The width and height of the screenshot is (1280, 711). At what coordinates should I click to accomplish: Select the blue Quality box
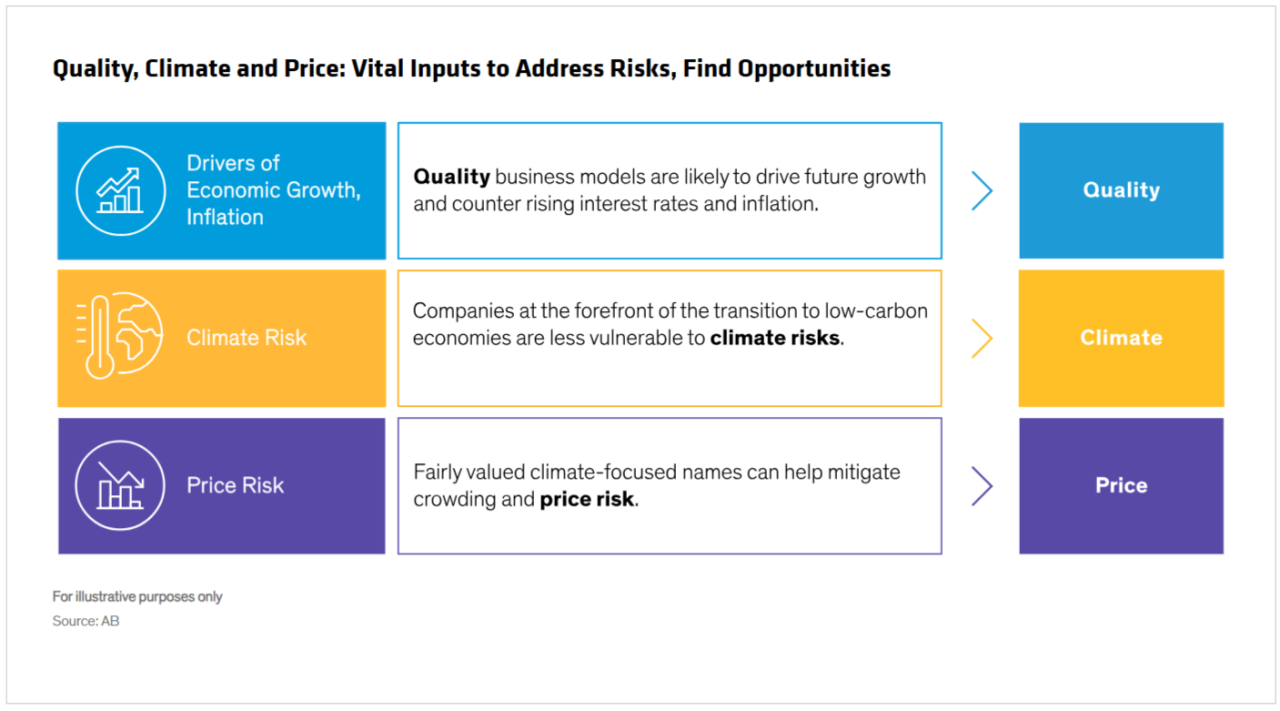click(1121, 190)
